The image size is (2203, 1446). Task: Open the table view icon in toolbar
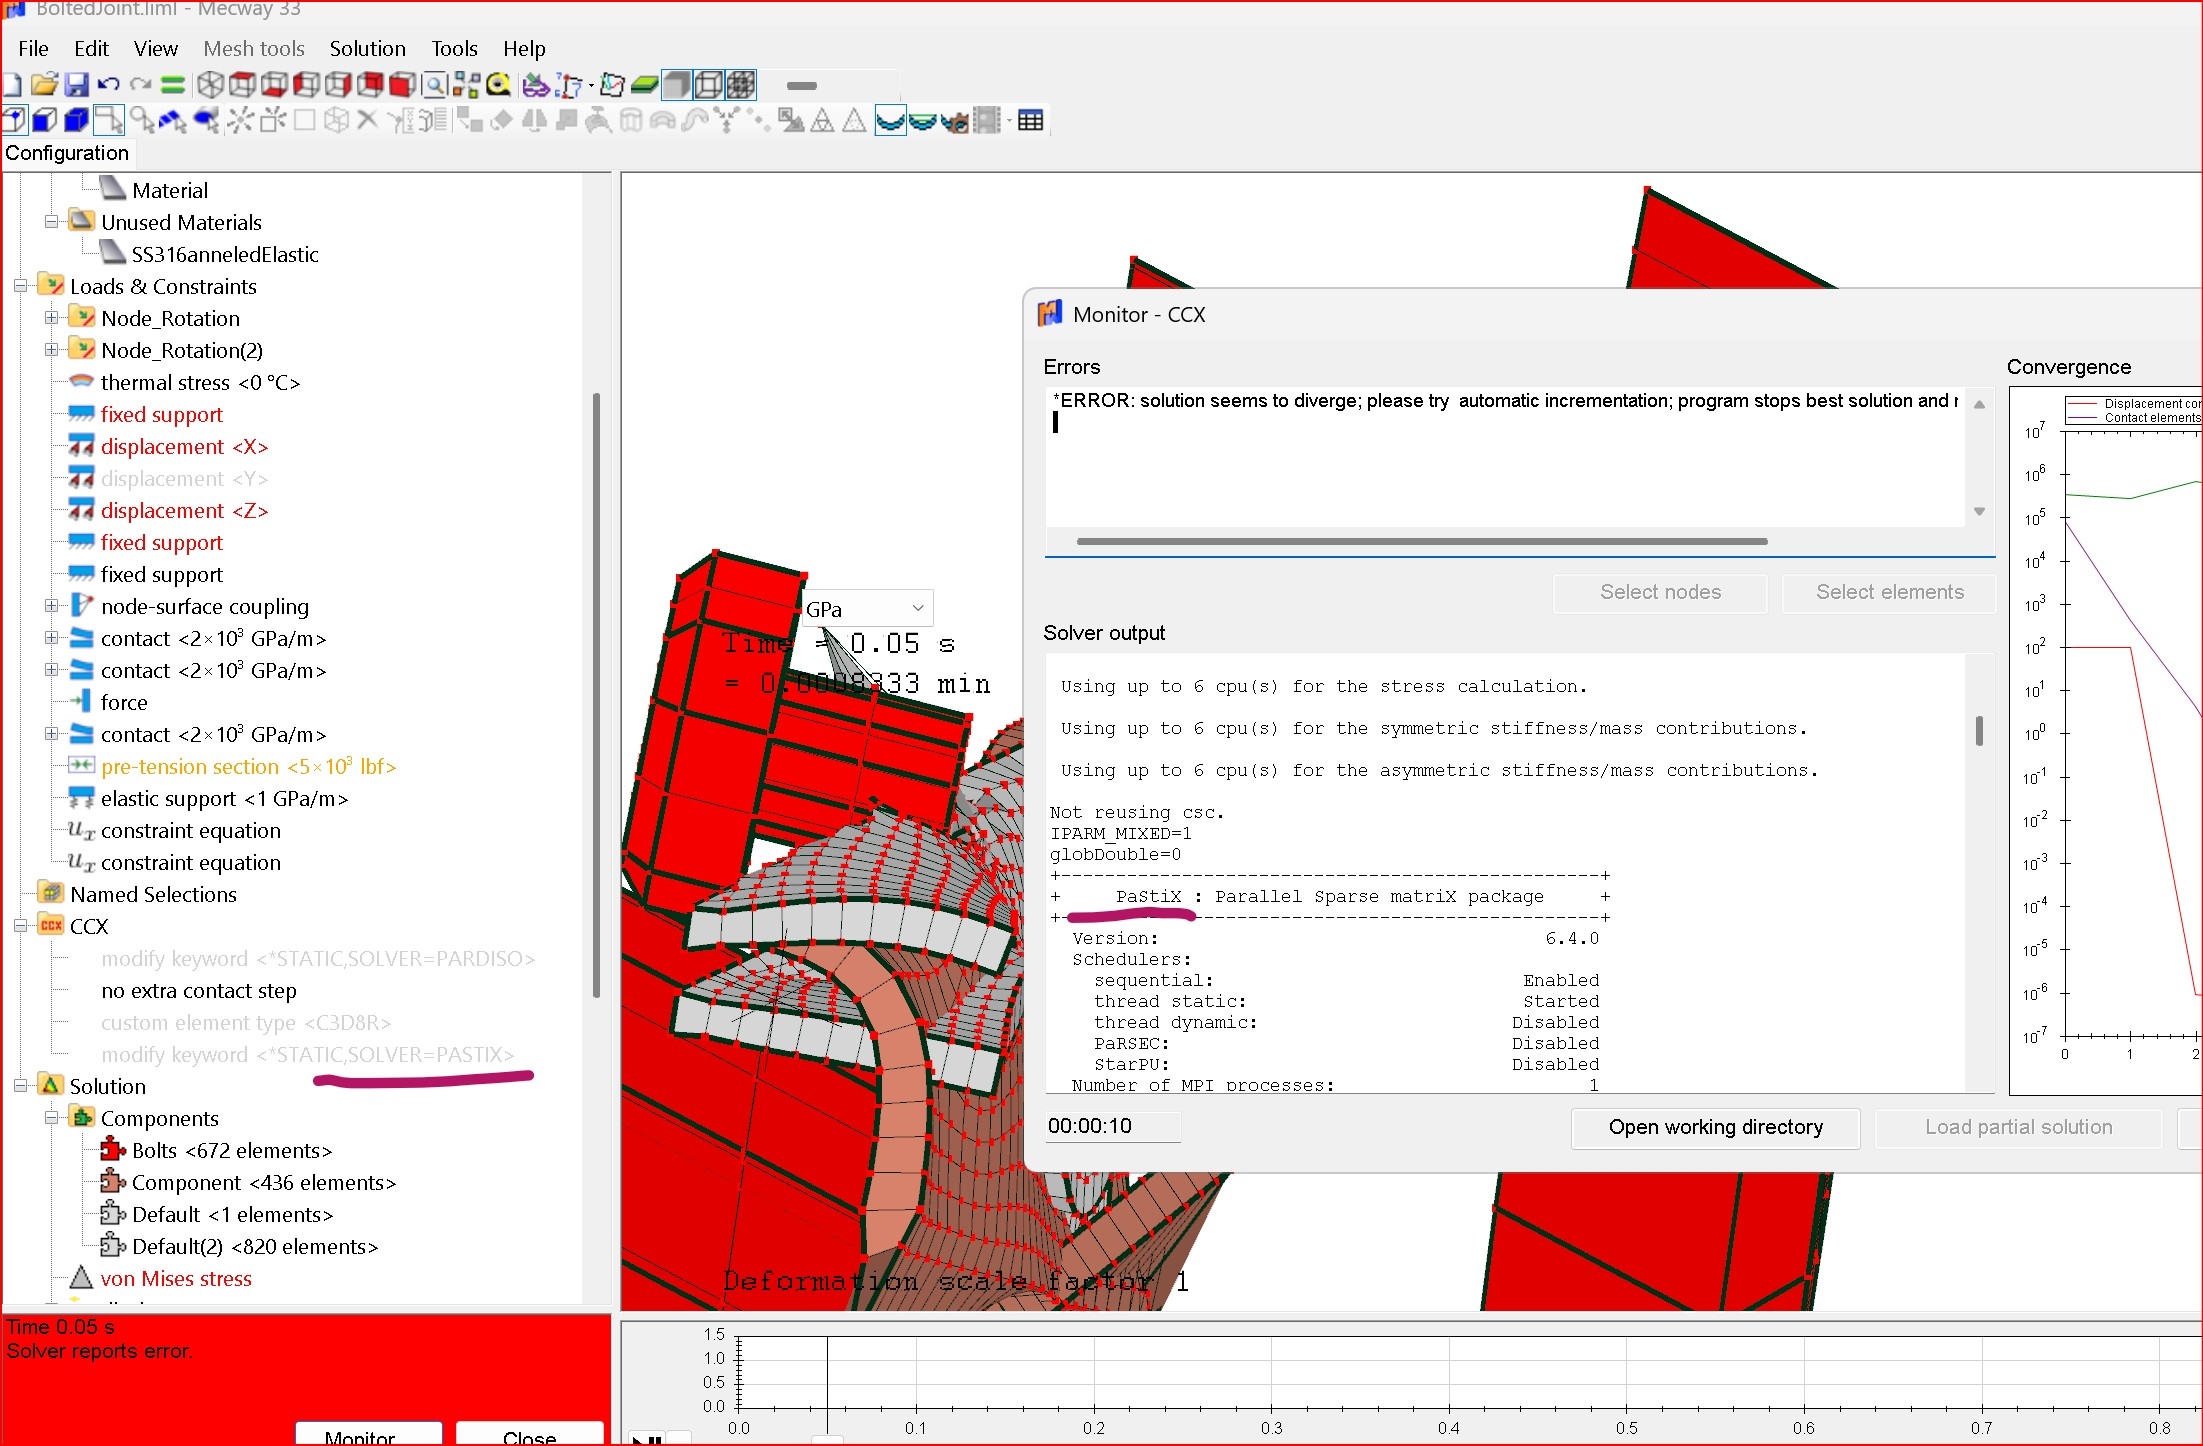[x=1030, y=121]
